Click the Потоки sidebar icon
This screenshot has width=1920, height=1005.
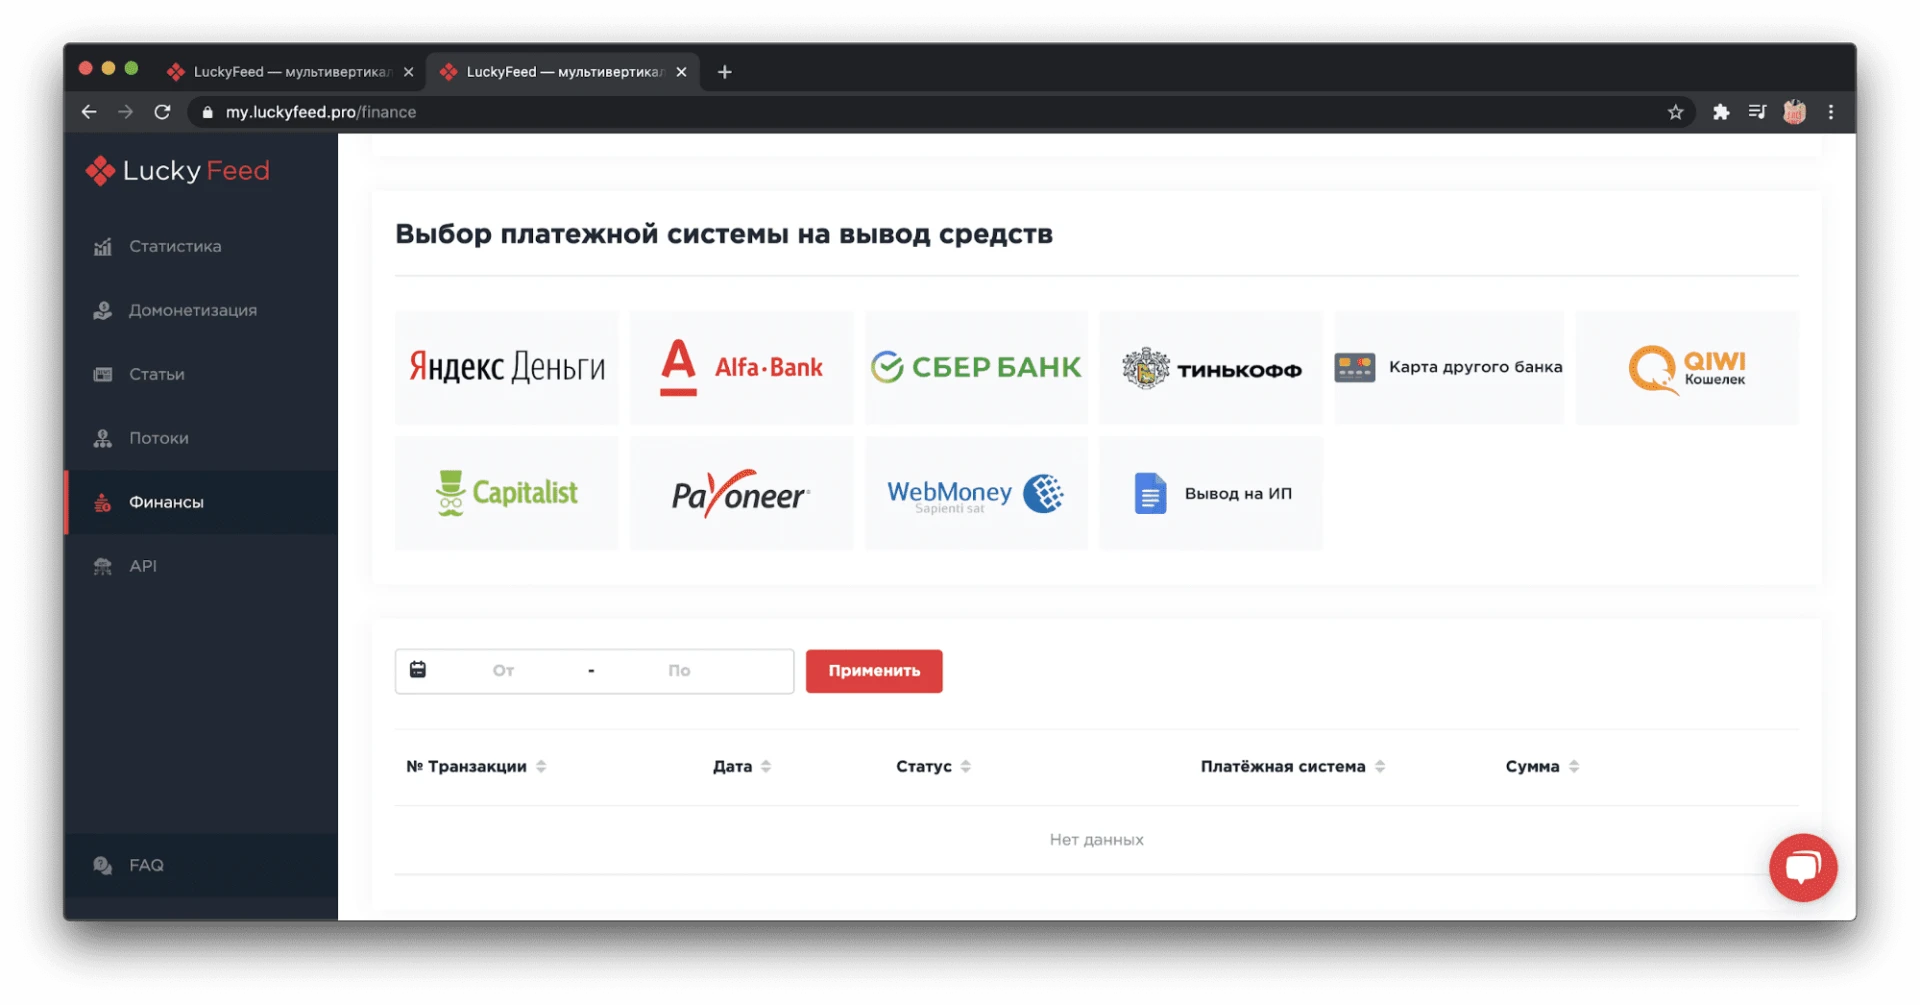(102, 439)
